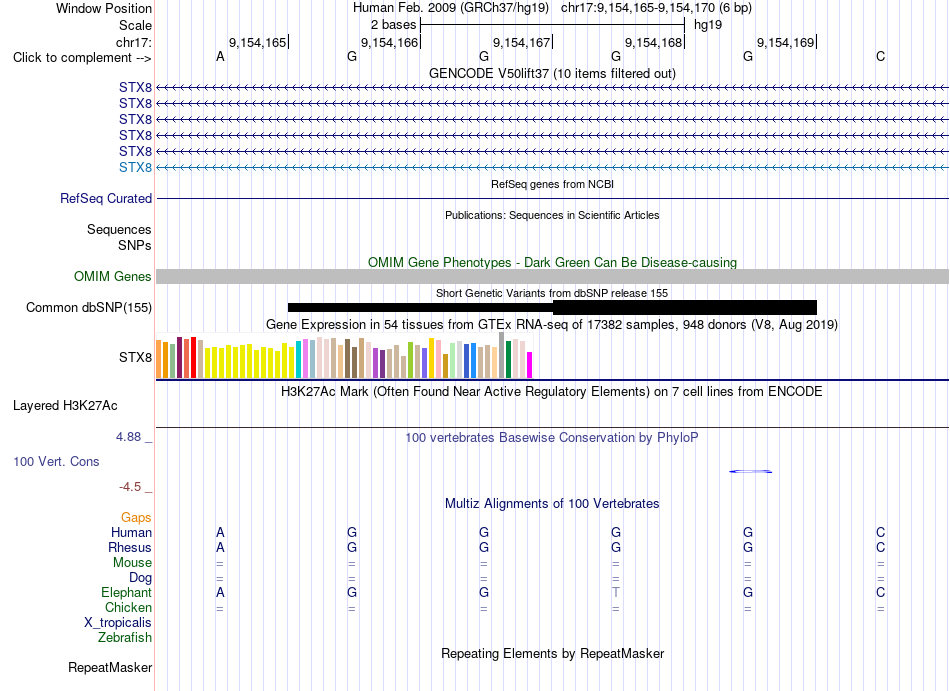
Task: Click the Mouse species label
Action: [132, 563]
